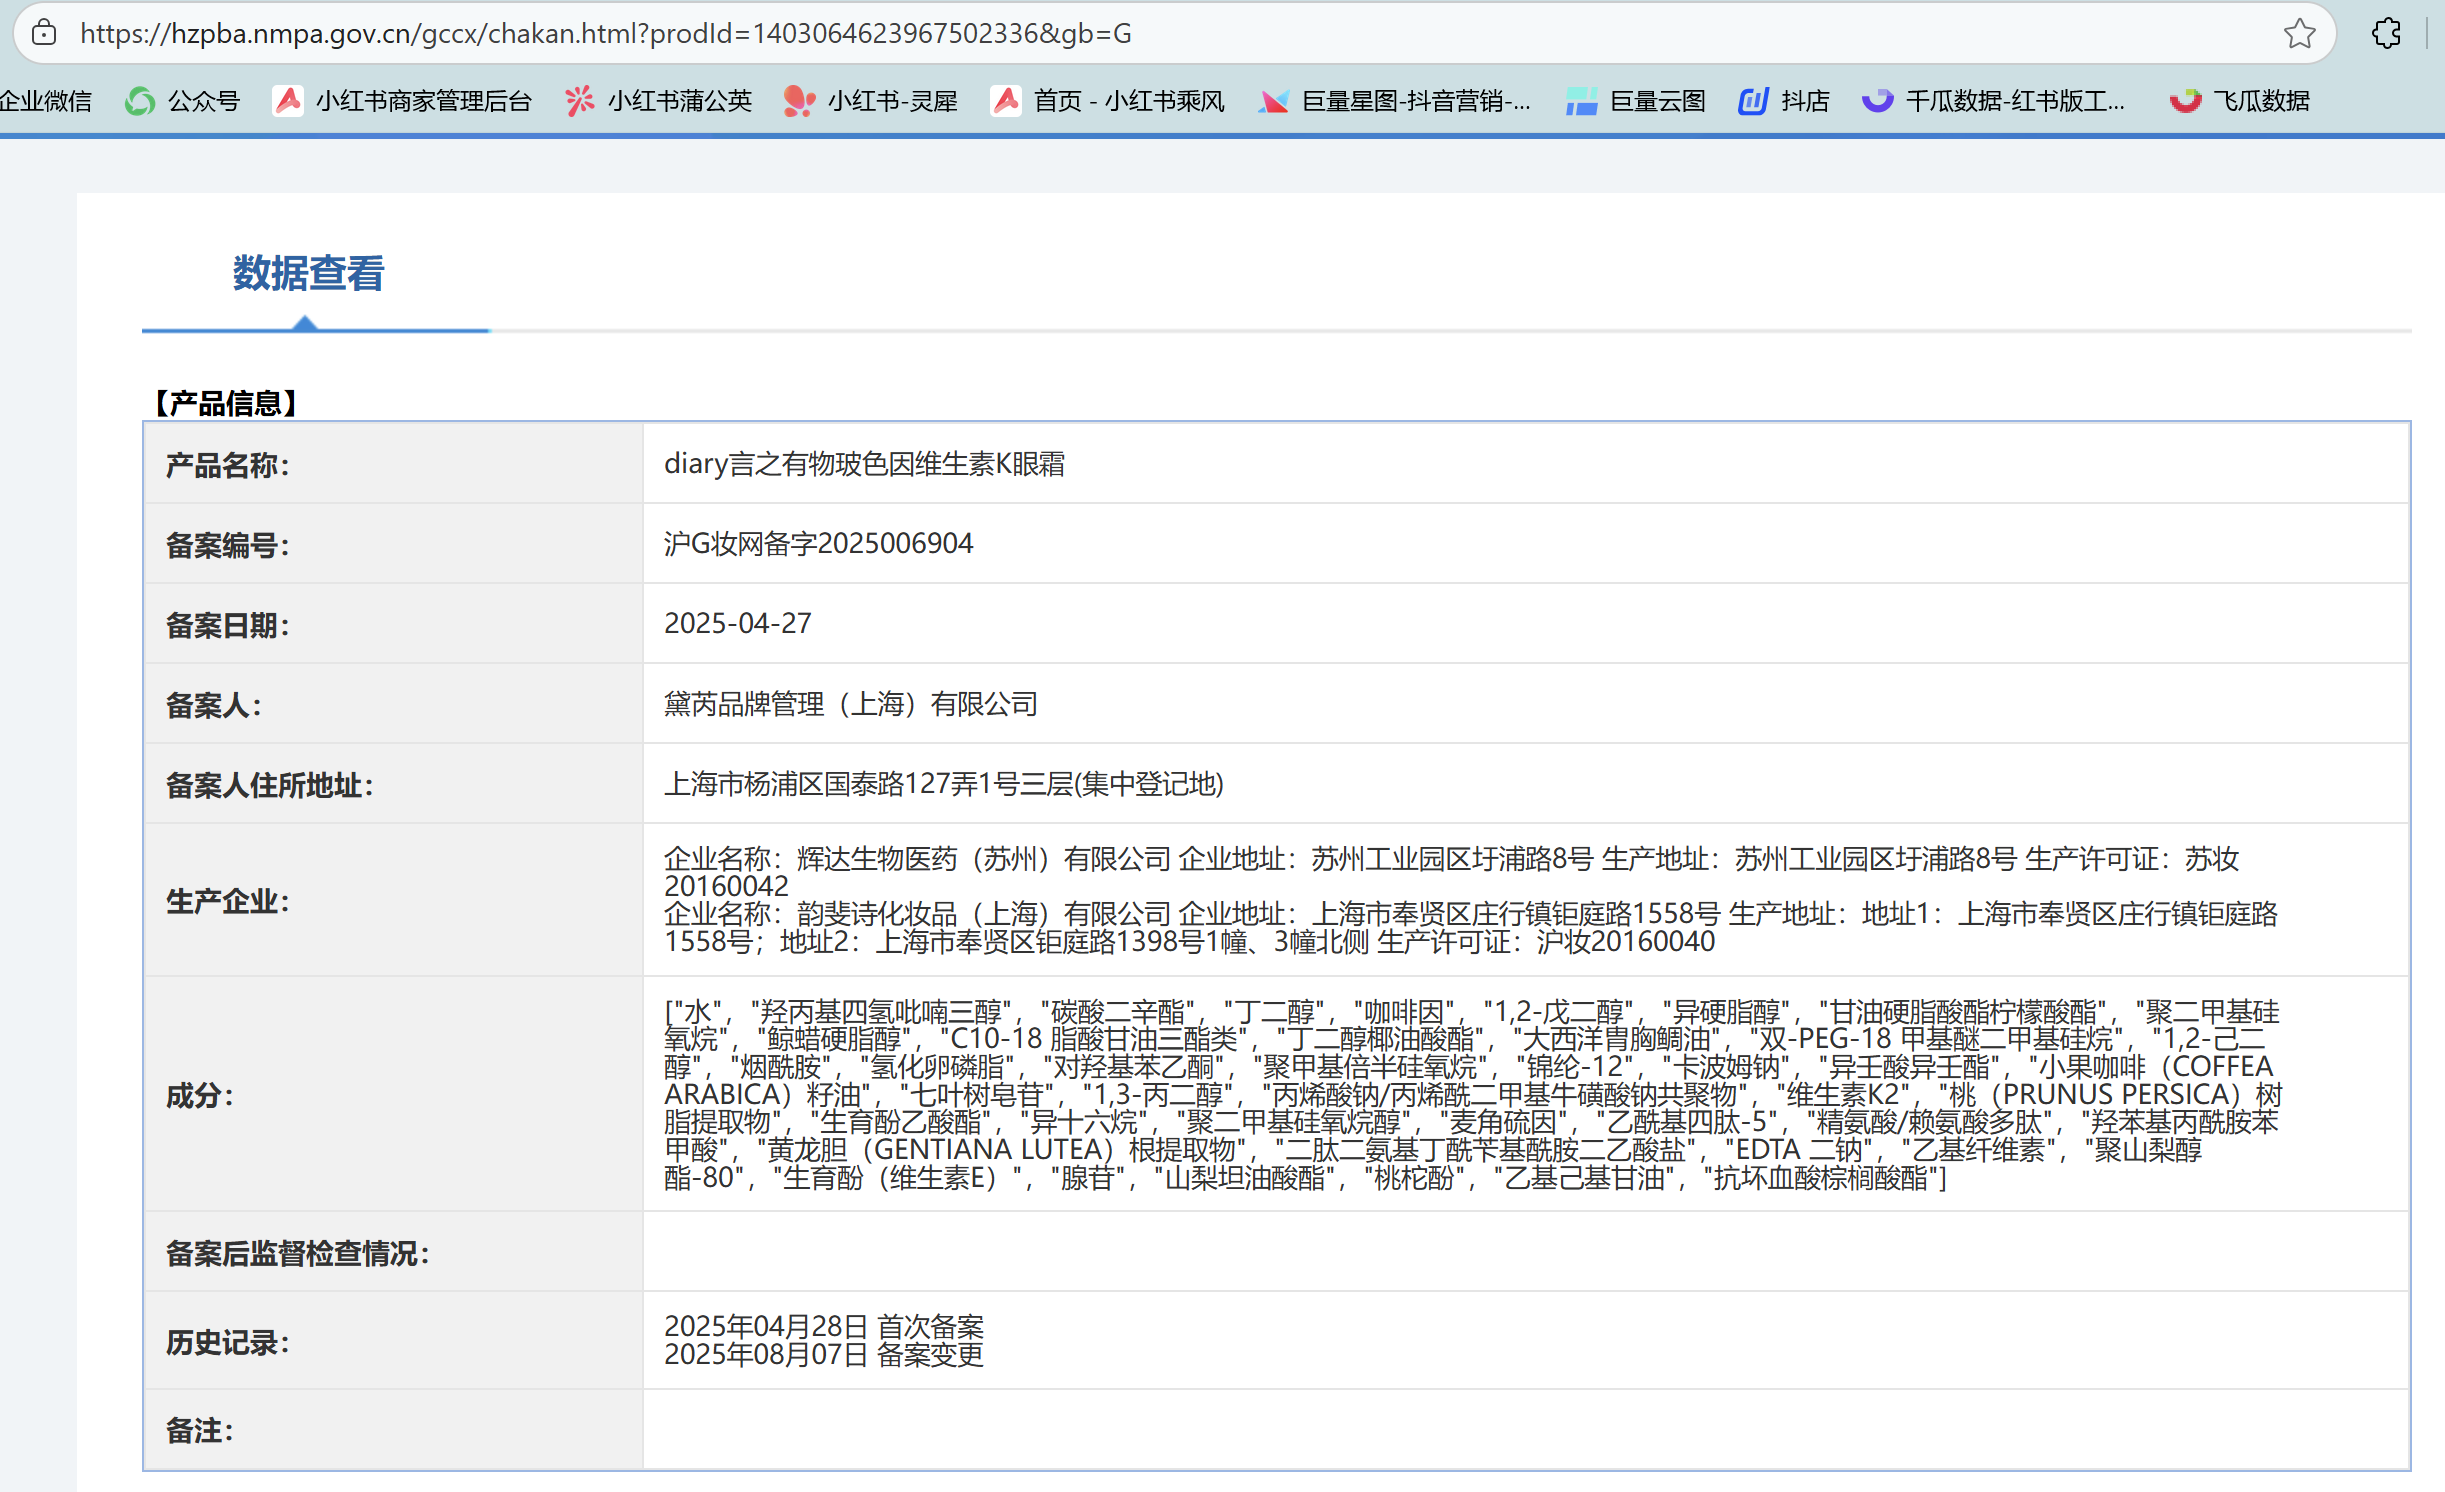2445x1492 pixels.
Task: Open 小红书商家管理后台 bookmark
Action: (x=402, y=101)
